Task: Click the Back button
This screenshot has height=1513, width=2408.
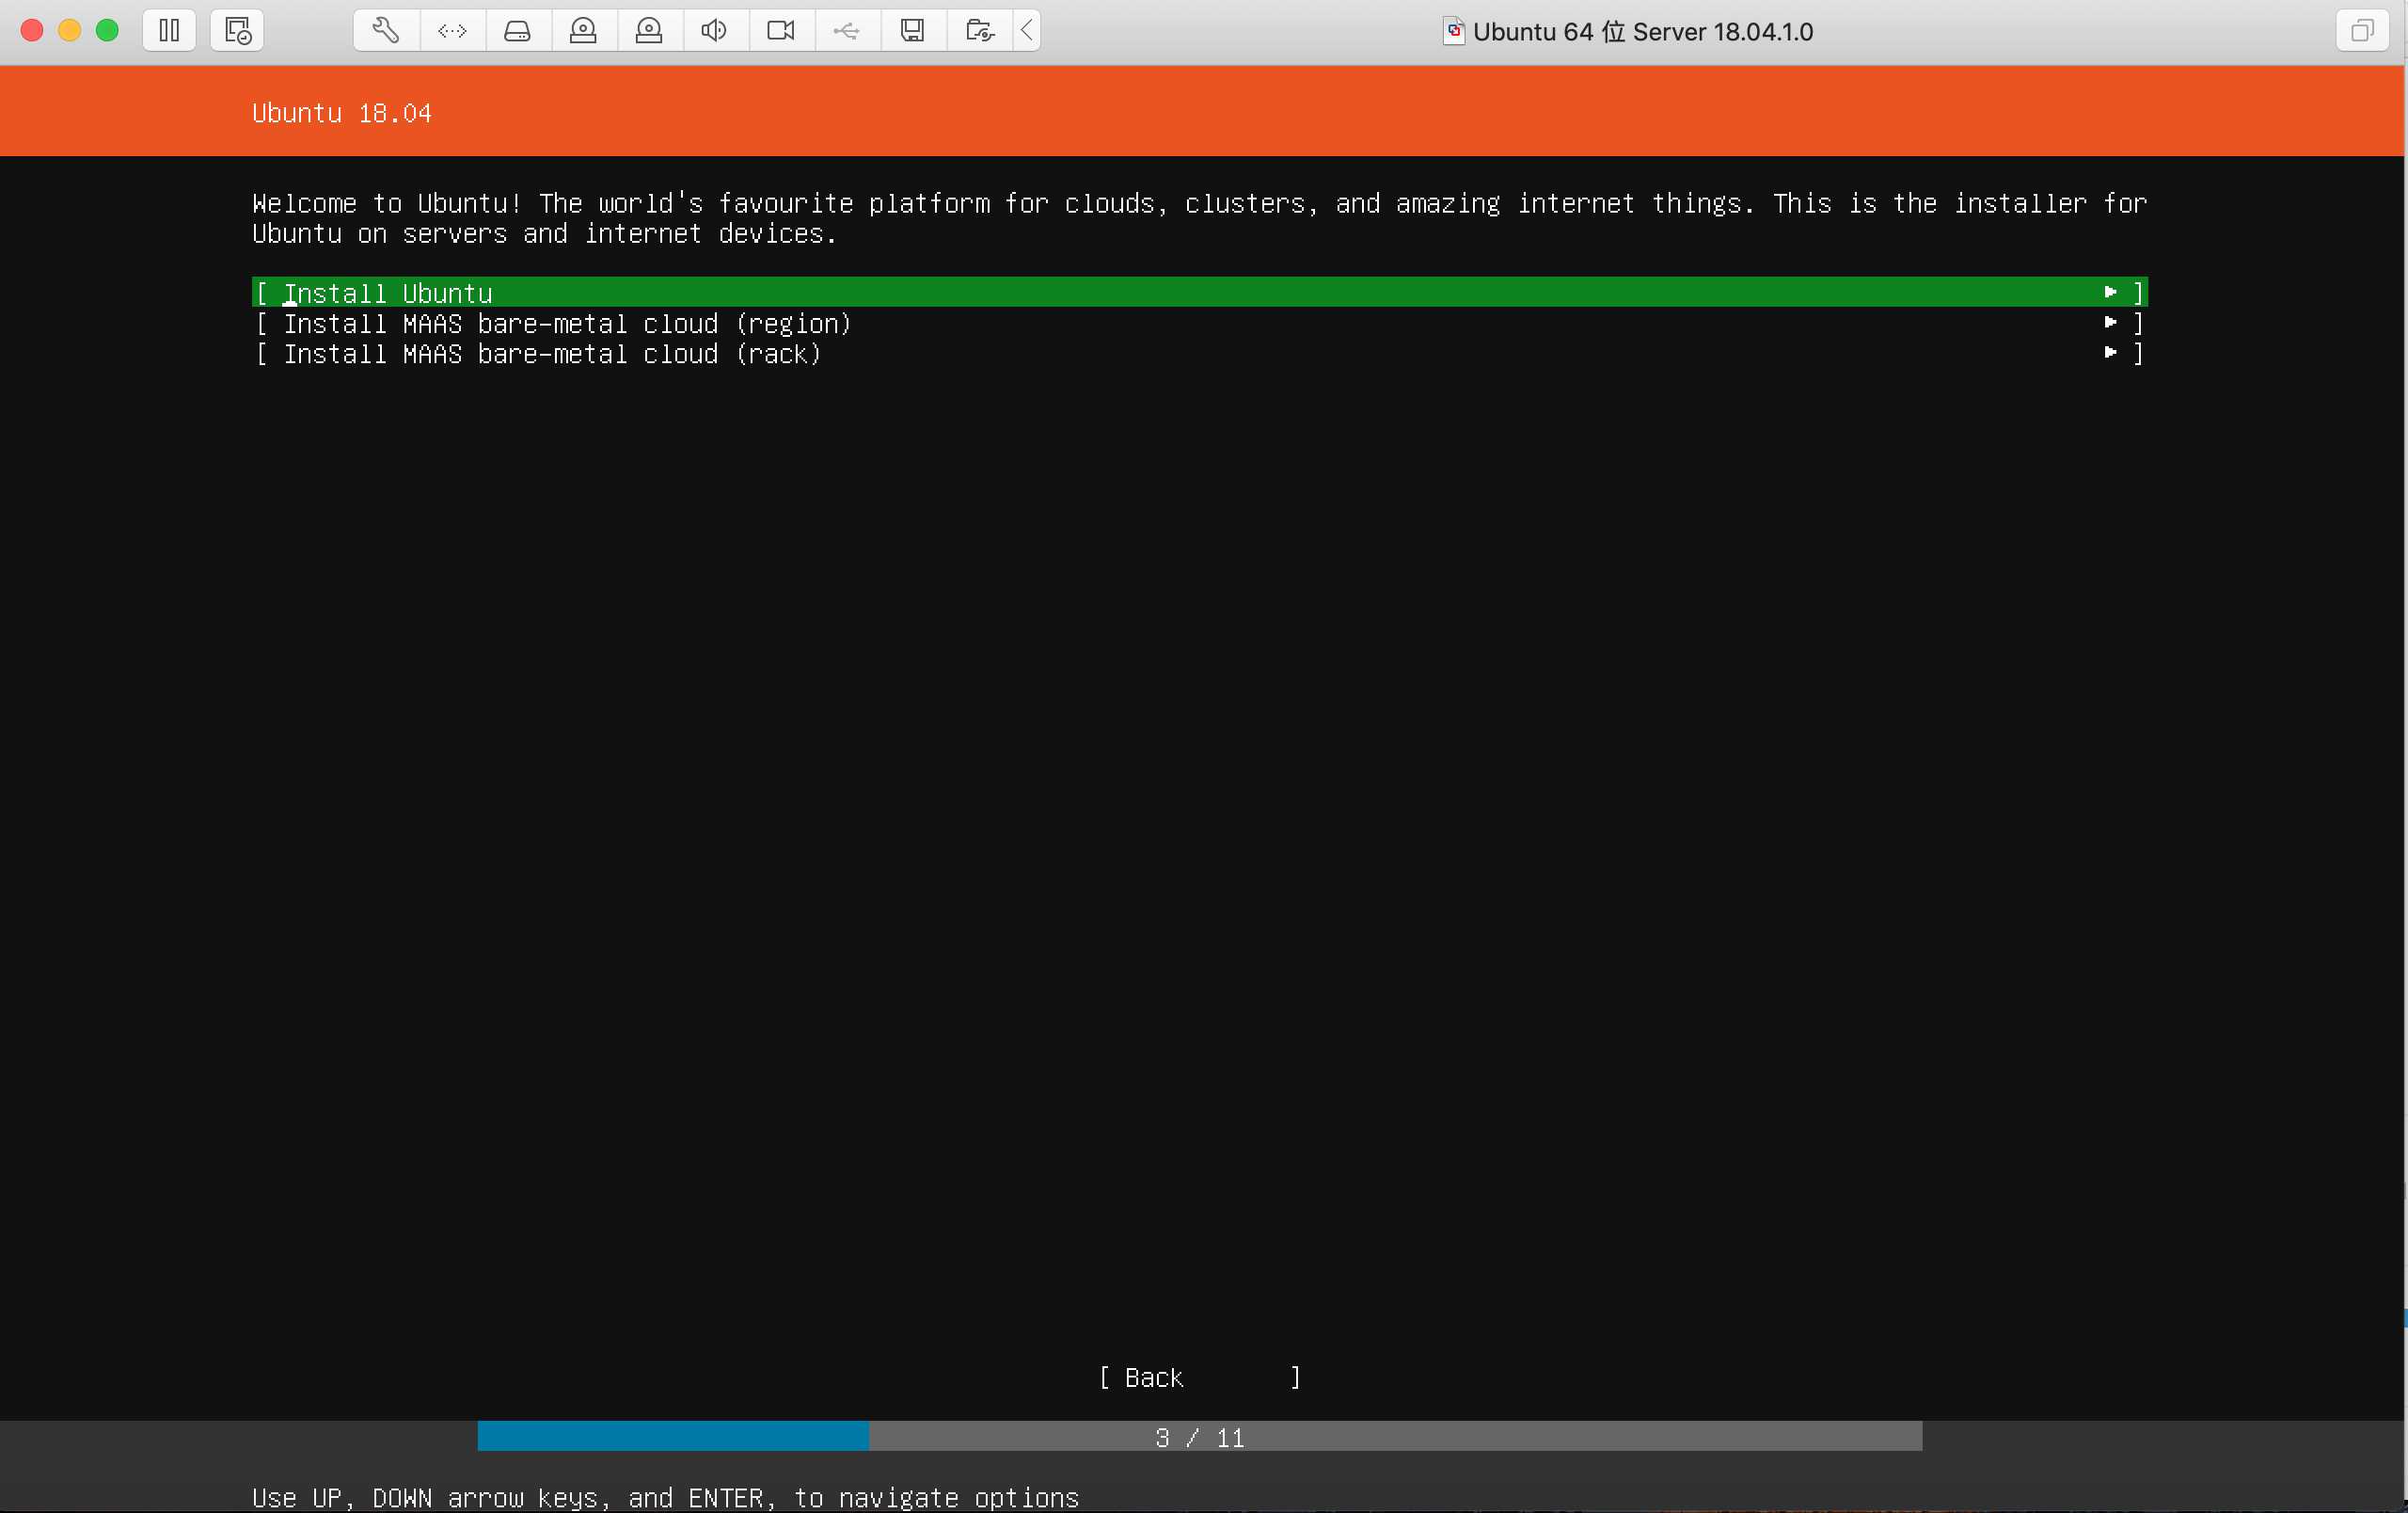Action: click(1199, 1377)
